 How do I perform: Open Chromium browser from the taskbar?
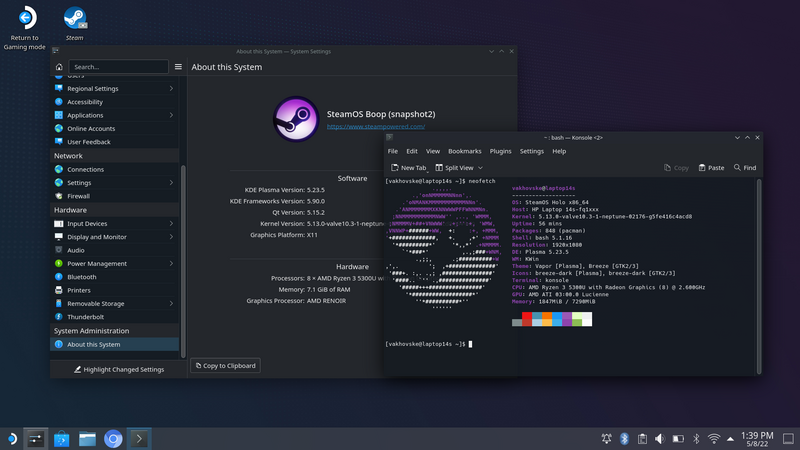pyautogui.click(x=114, y=438)
